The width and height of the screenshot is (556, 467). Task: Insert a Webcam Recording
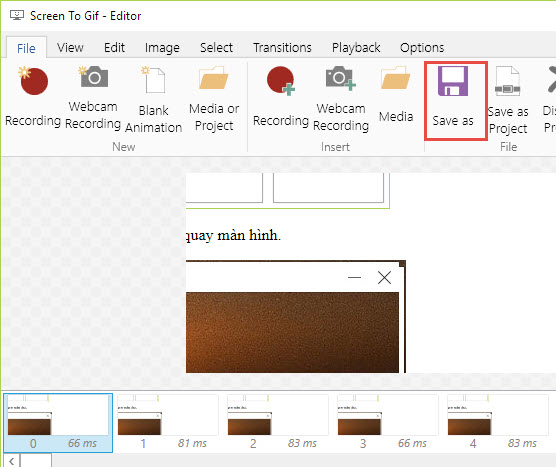341,99
